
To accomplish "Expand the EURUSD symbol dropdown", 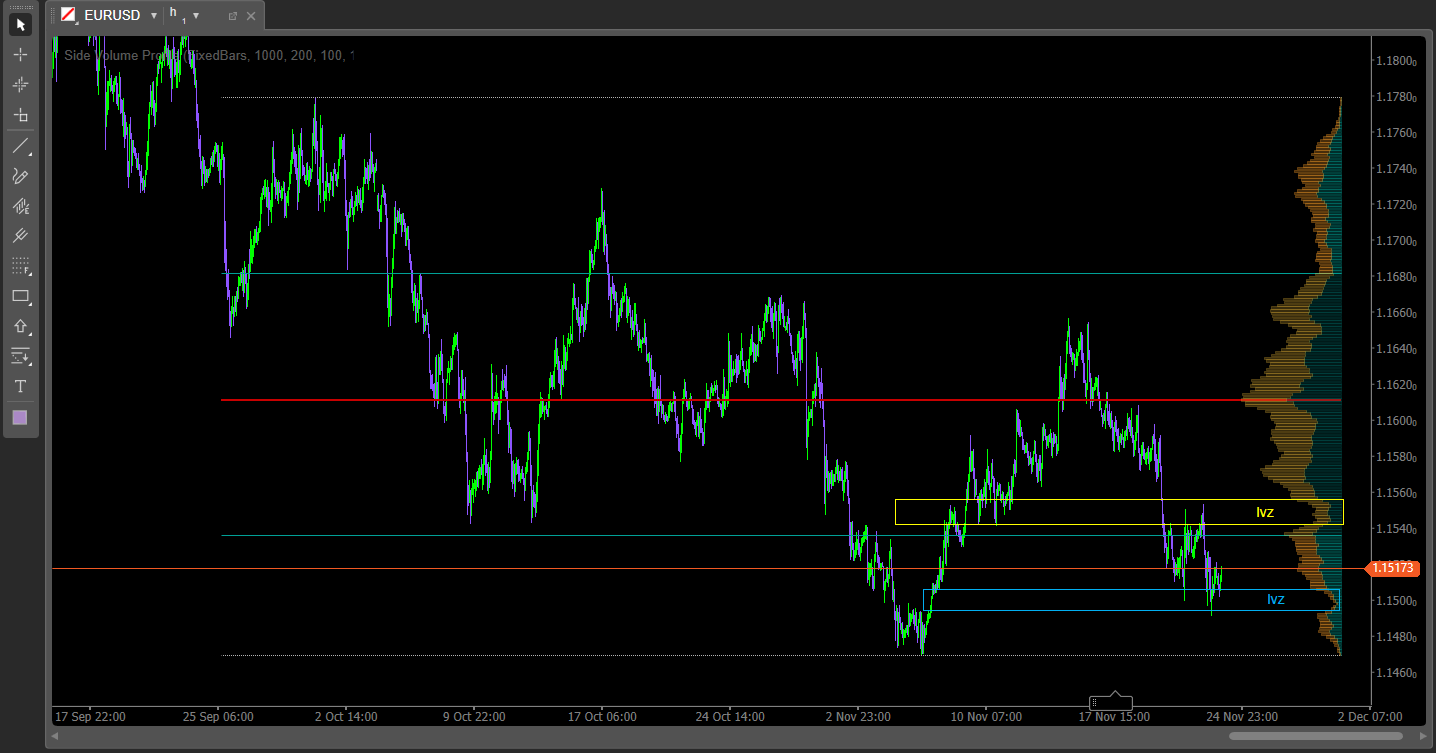I will [x=153, y=16].
